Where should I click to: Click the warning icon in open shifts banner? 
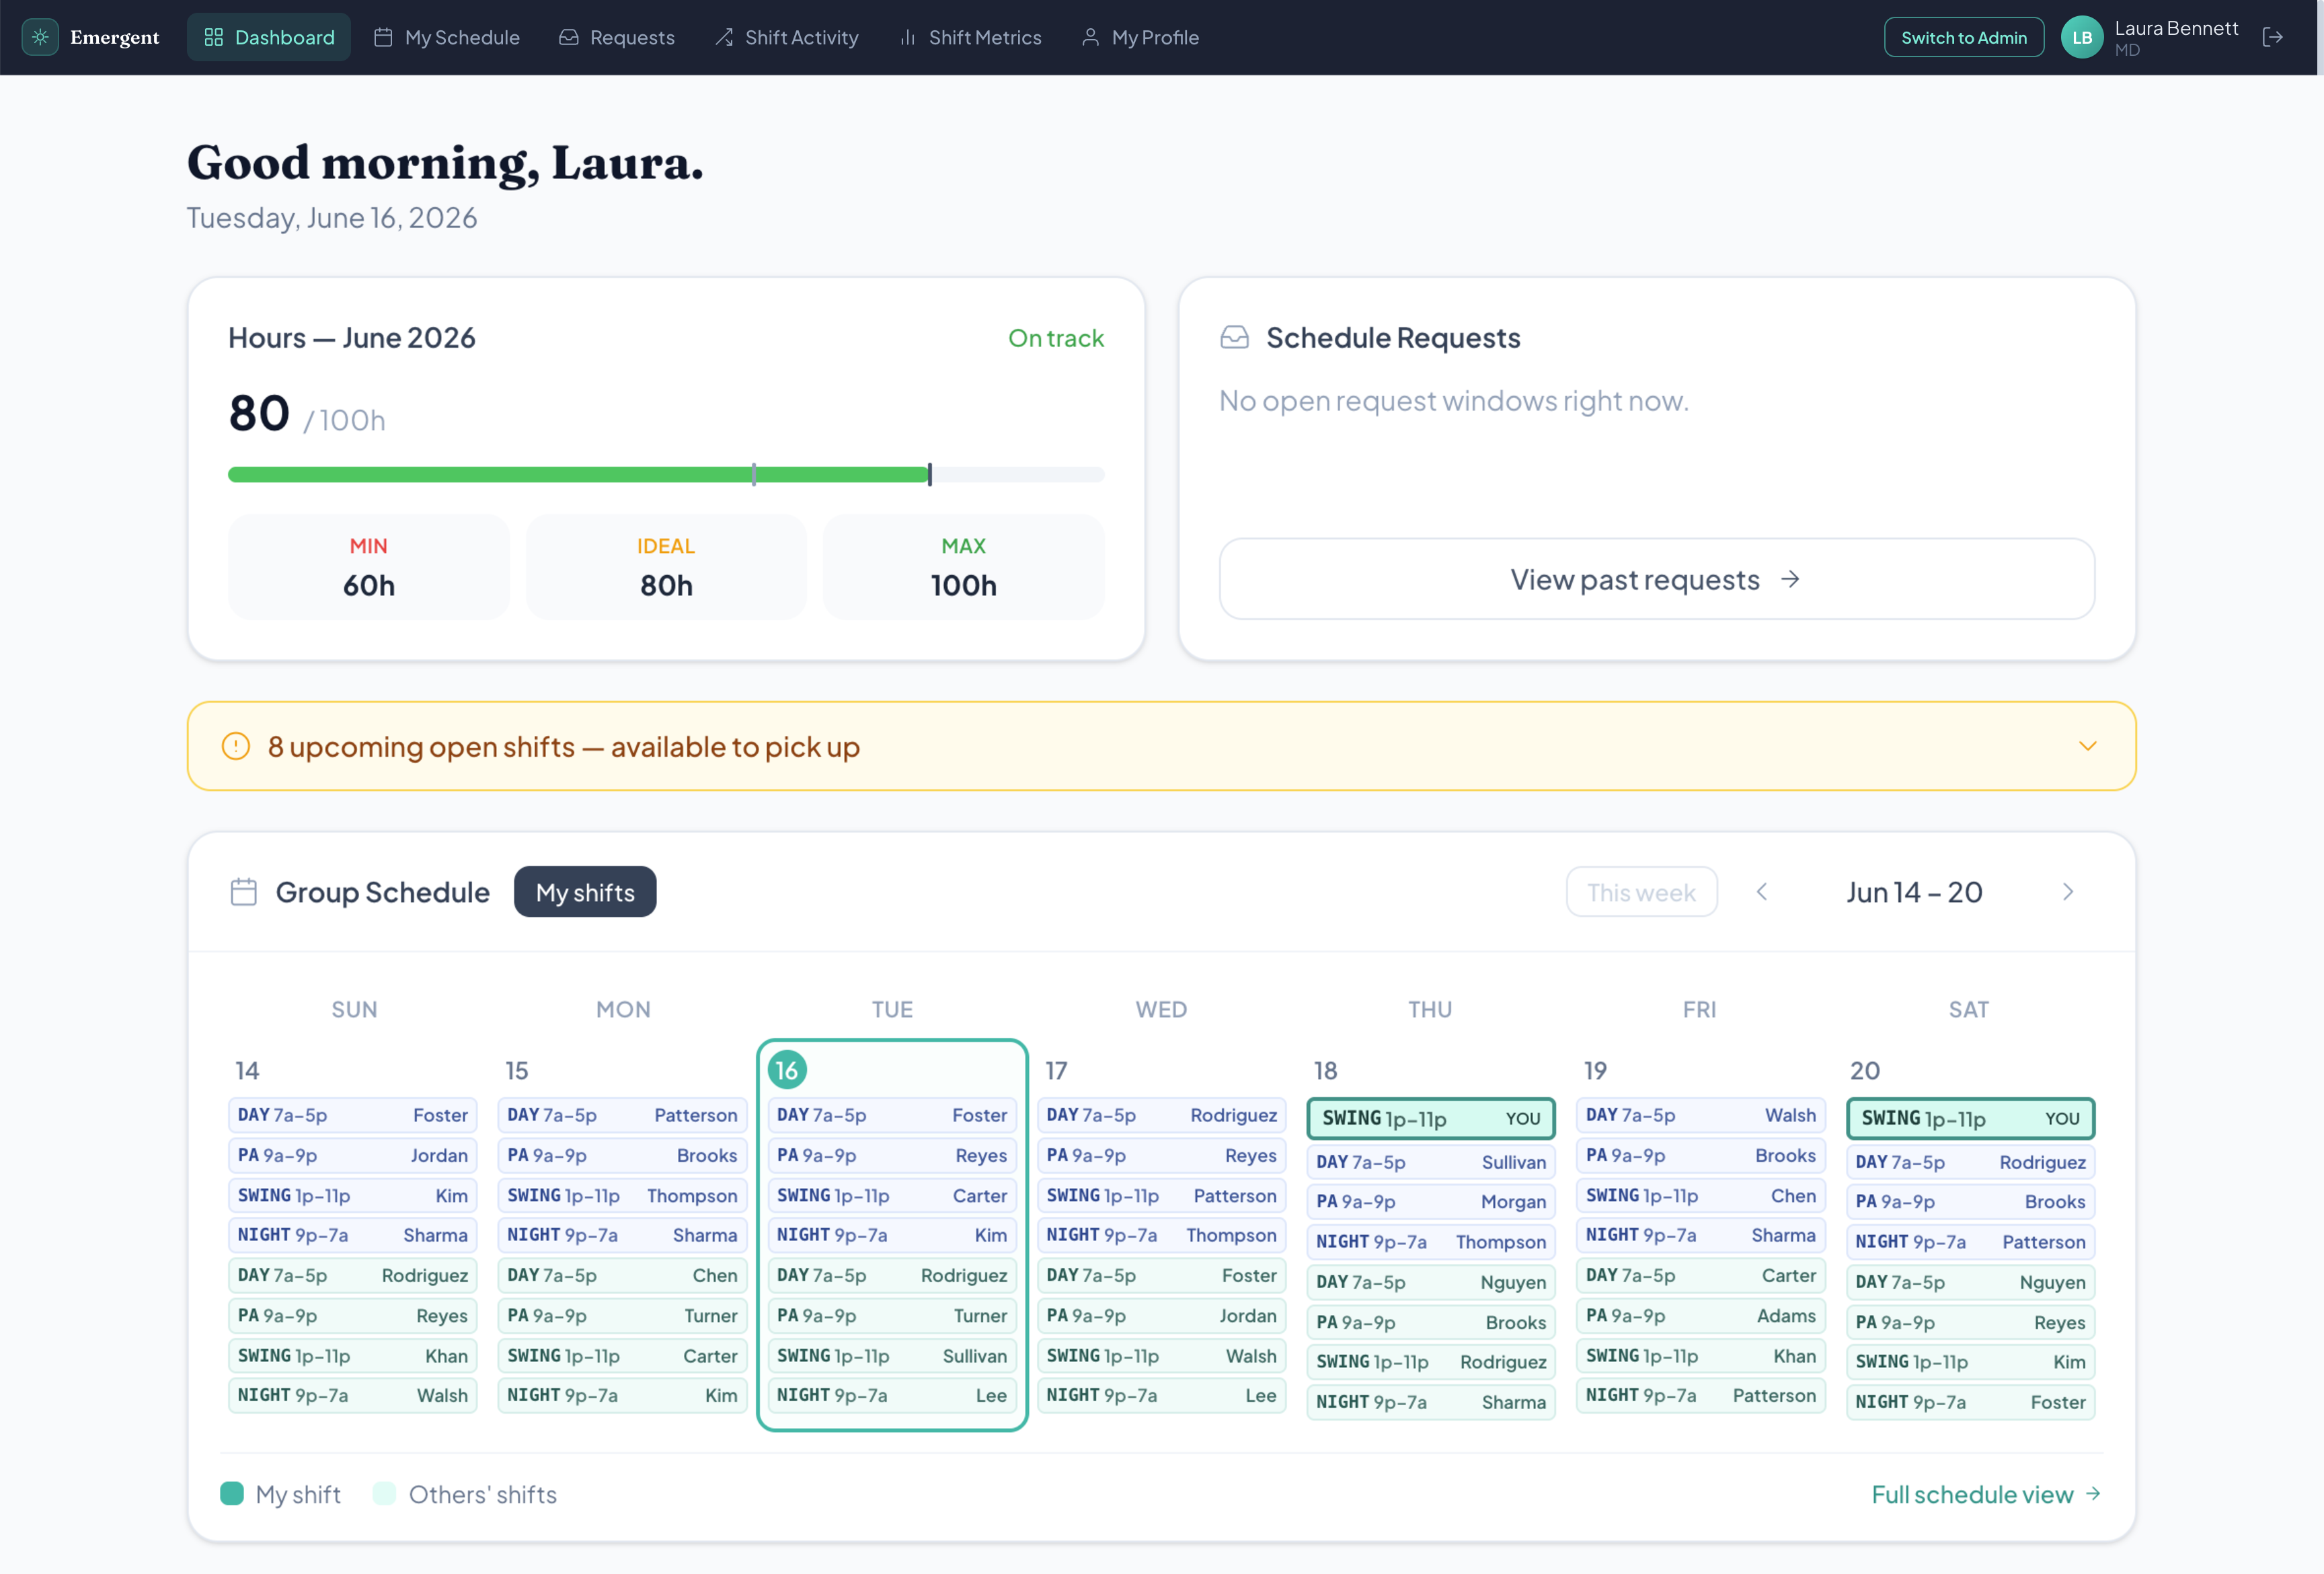[236, 746]
